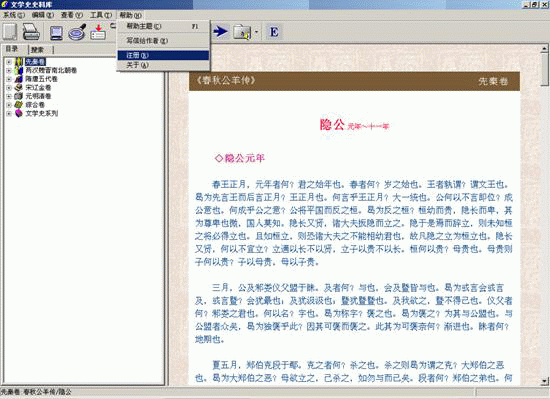Screen dimensions: 550x399
Task: Open the 工具 menu in the menu bar
Action: (101, 15)
